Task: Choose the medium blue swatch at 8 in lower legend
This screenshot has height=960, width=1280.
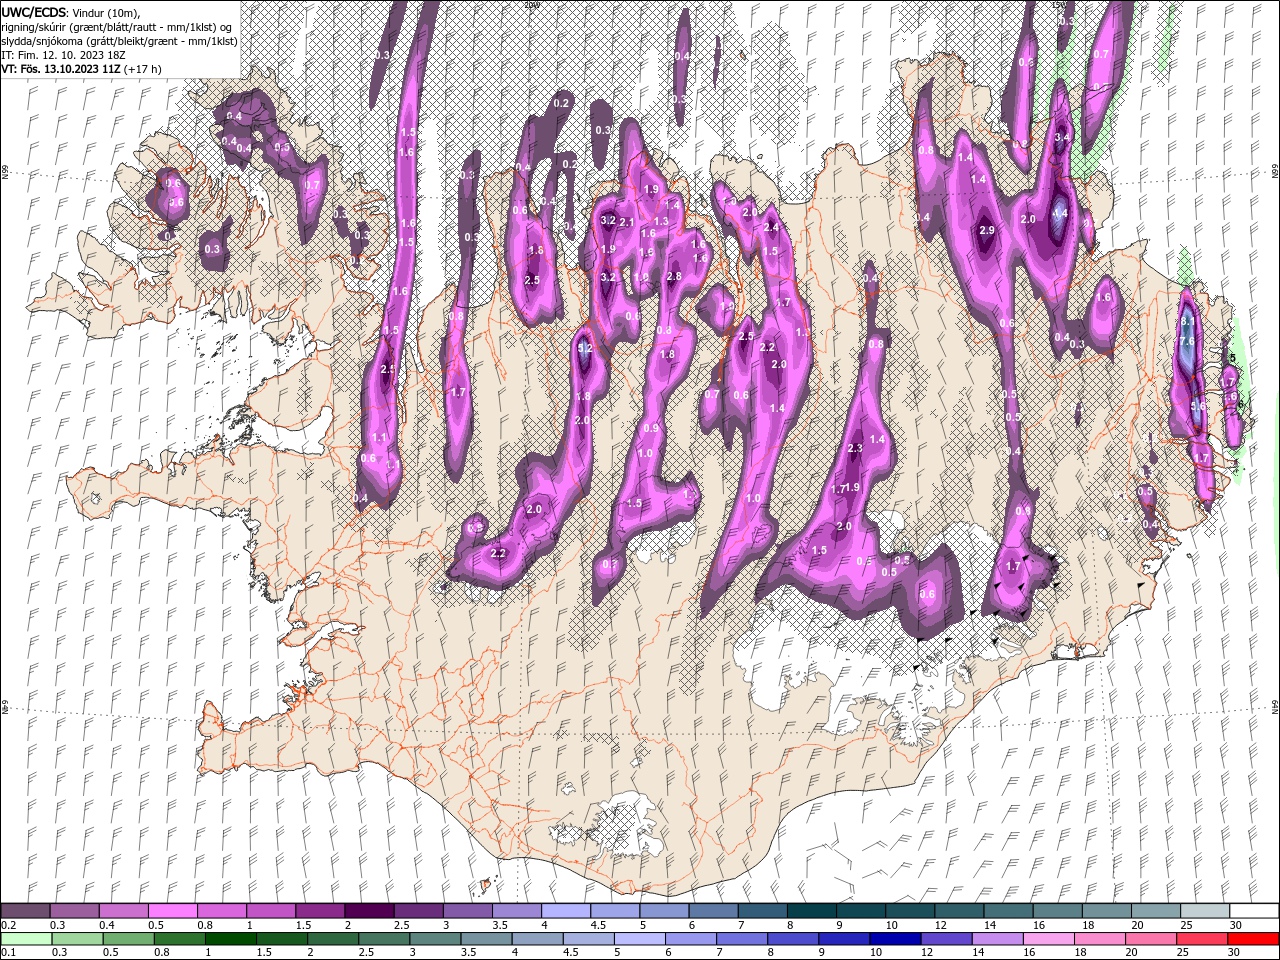Action: (794, 939)
